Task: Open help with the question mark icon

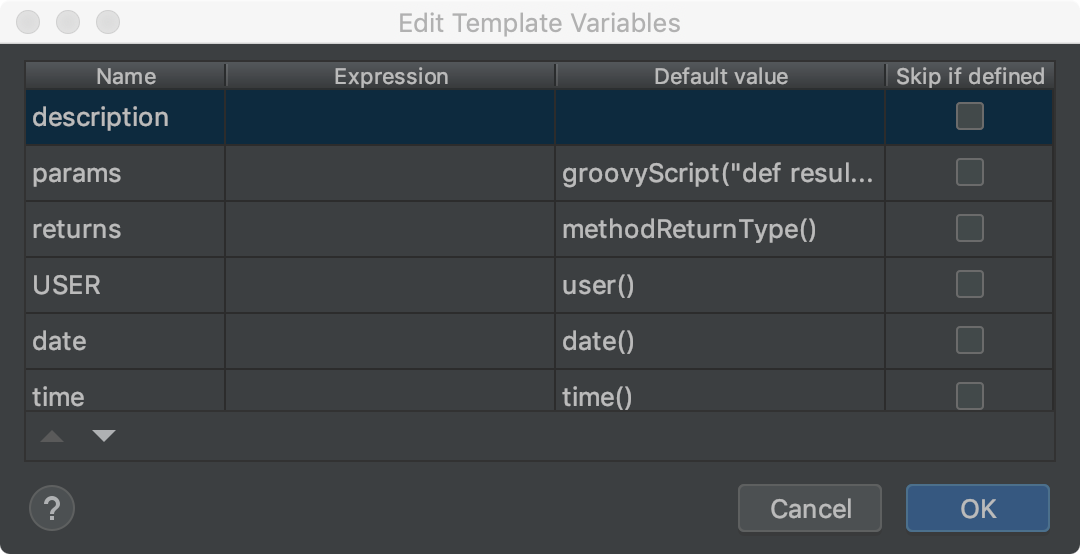Action: pos(52,508)
